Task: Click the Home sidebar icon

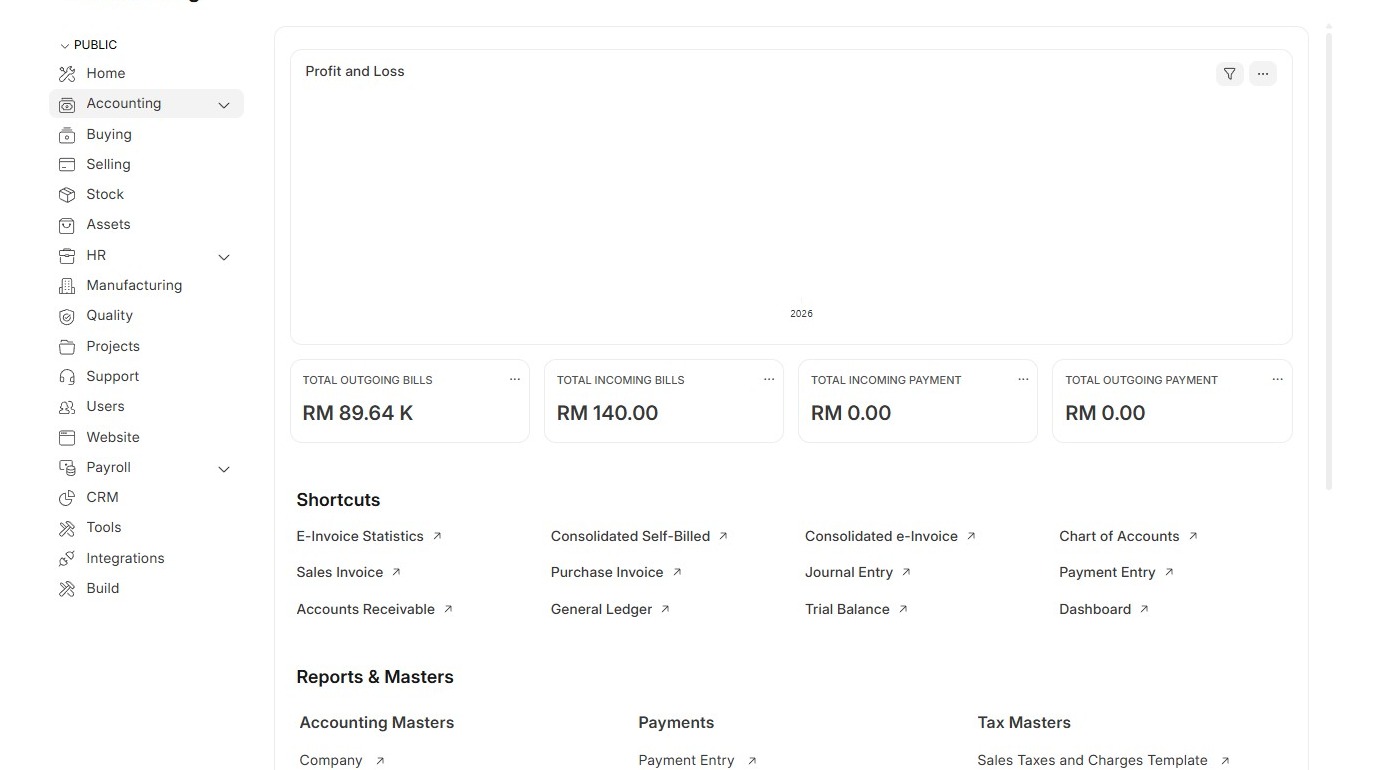Action: pyautogui.click(x=67, y=74)
